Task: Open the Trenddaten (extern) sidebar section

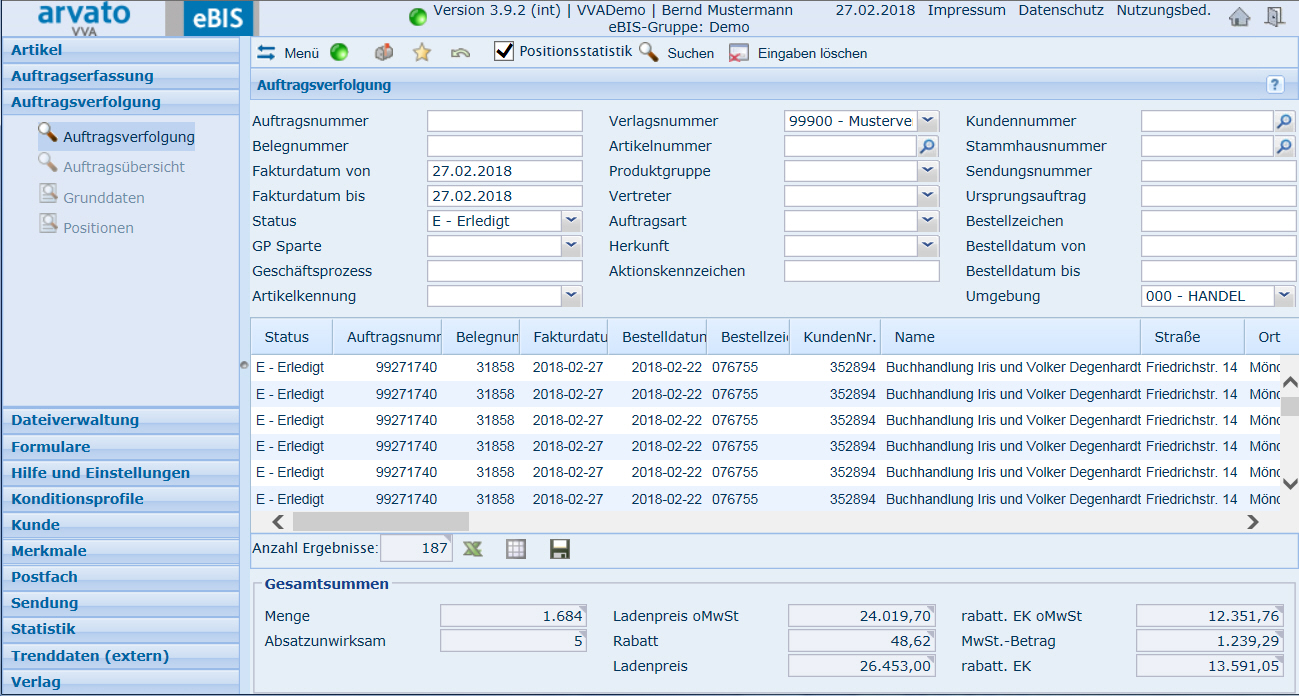Action: 120,656
